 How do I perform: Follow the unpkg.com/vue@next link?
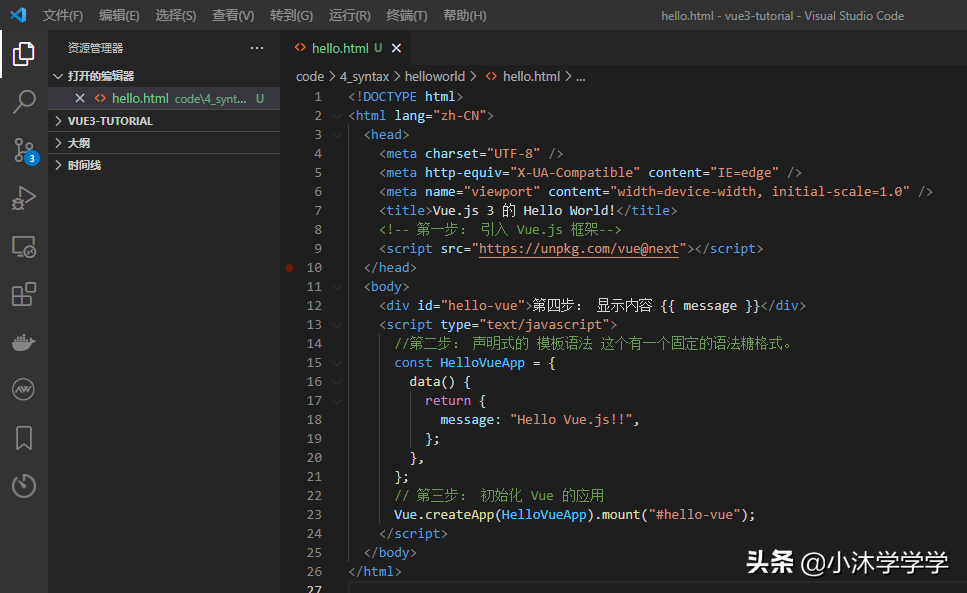[x=578, y=248]
